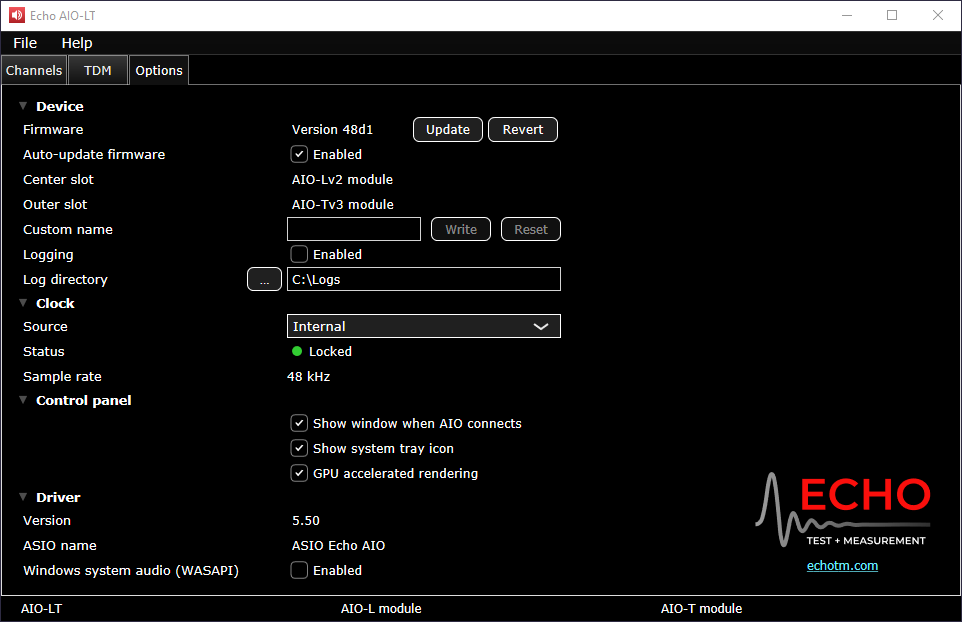
Task: Close the Echo AIO-LT window
Action: coord(937,15)
